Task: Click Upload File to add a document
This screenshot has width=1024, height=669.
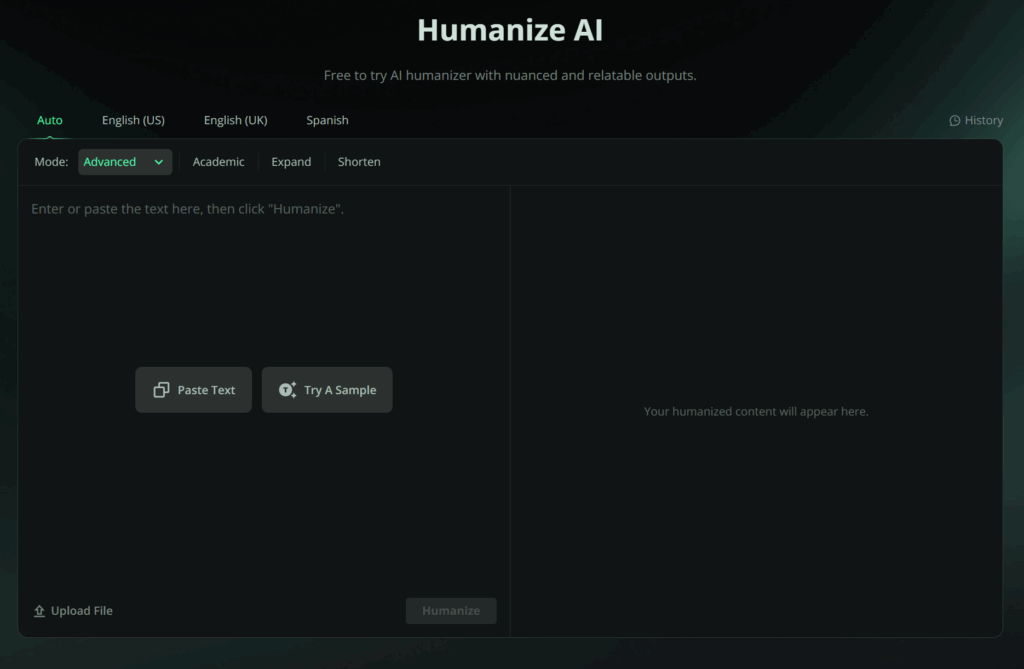Action: (73, 610)
